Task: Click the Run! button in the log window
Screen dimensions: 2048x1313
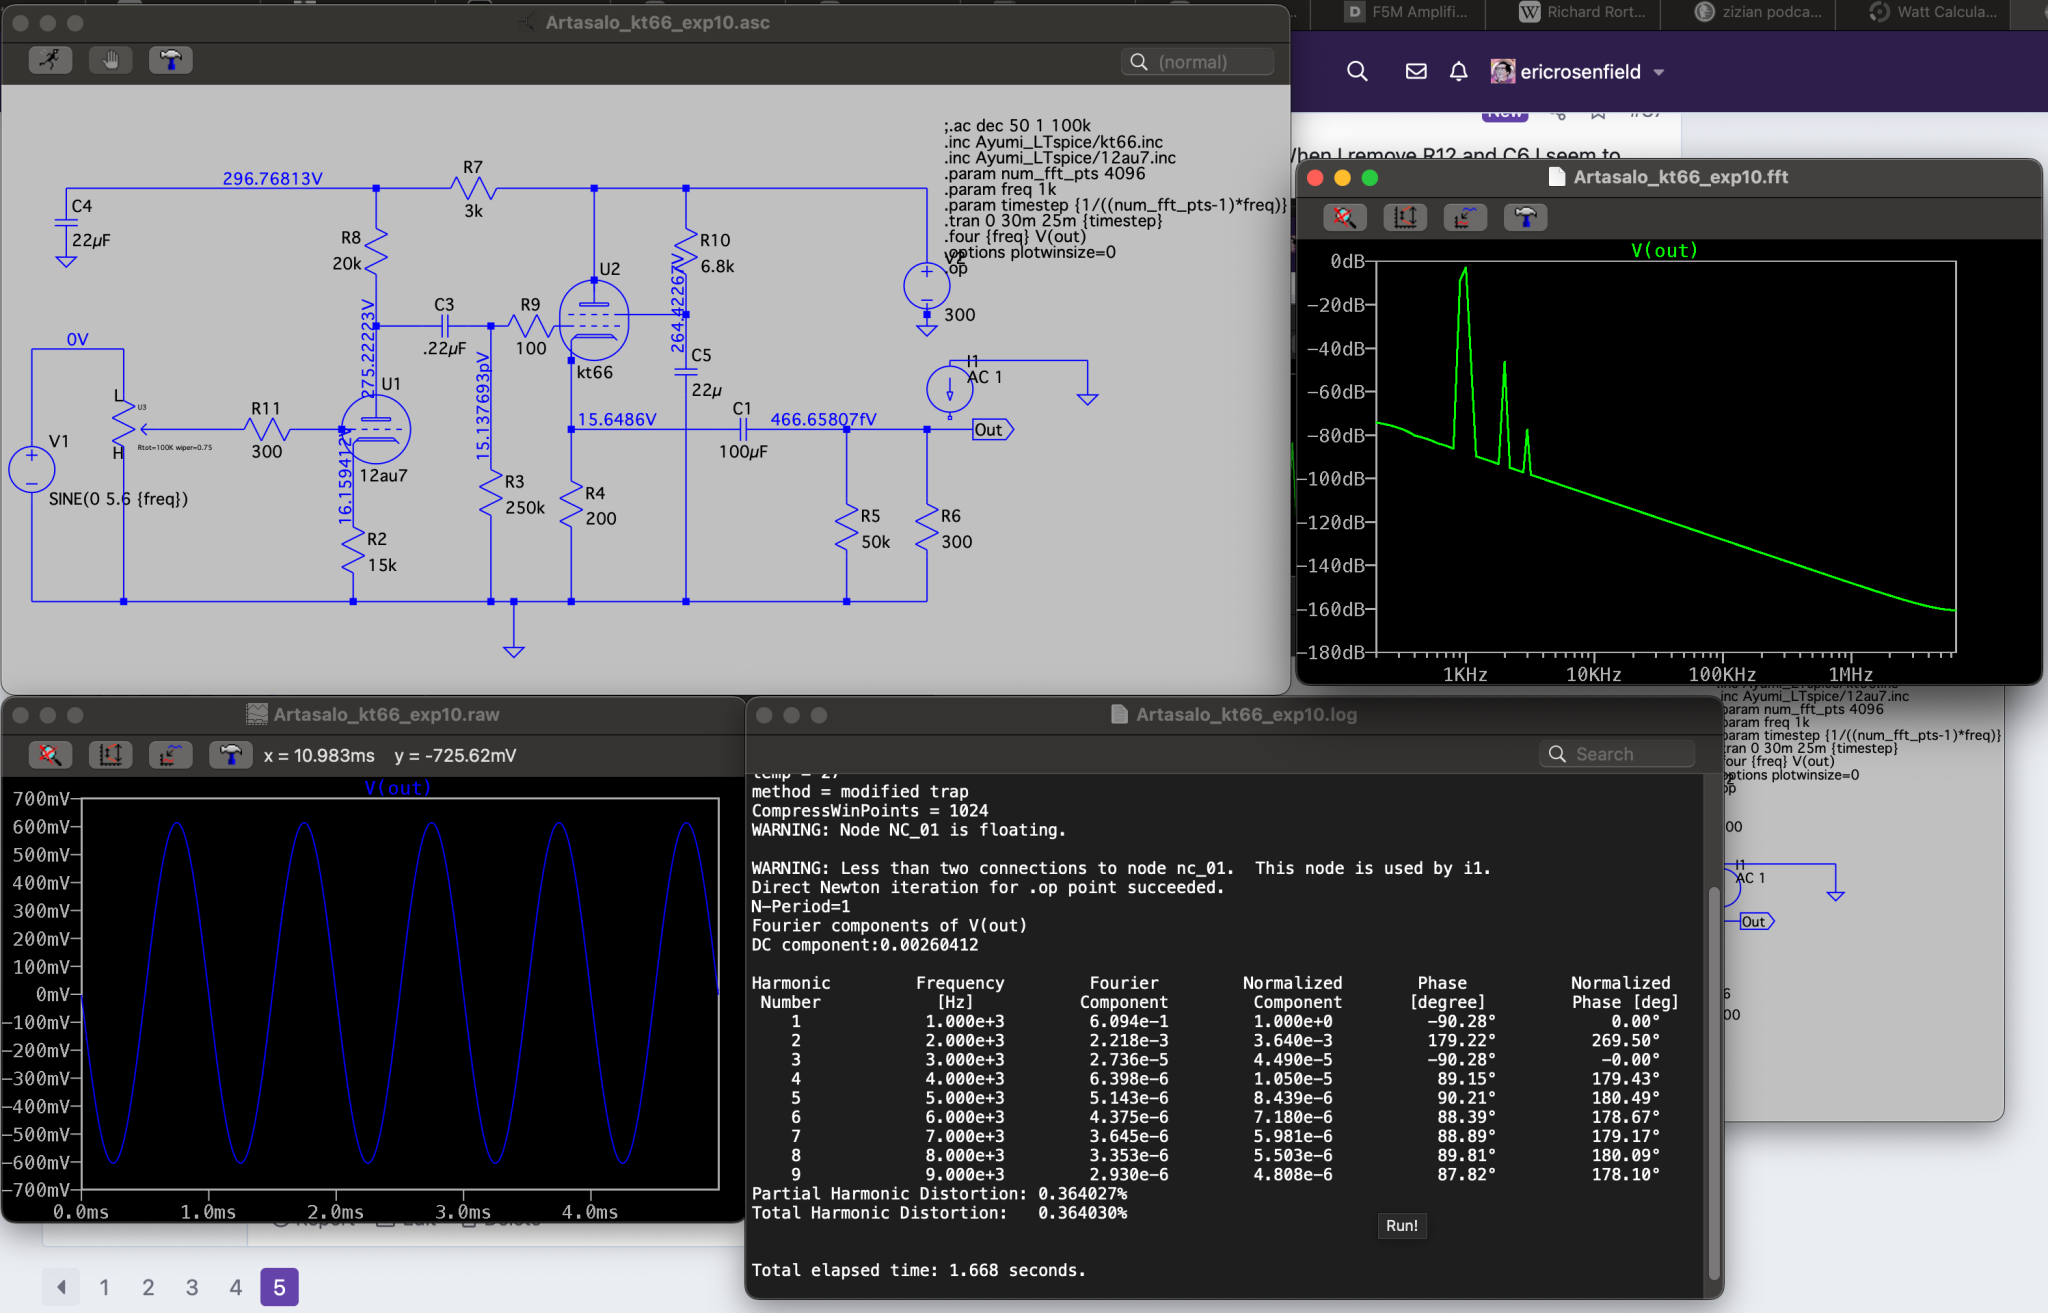Action: tap(1402, 1225)
